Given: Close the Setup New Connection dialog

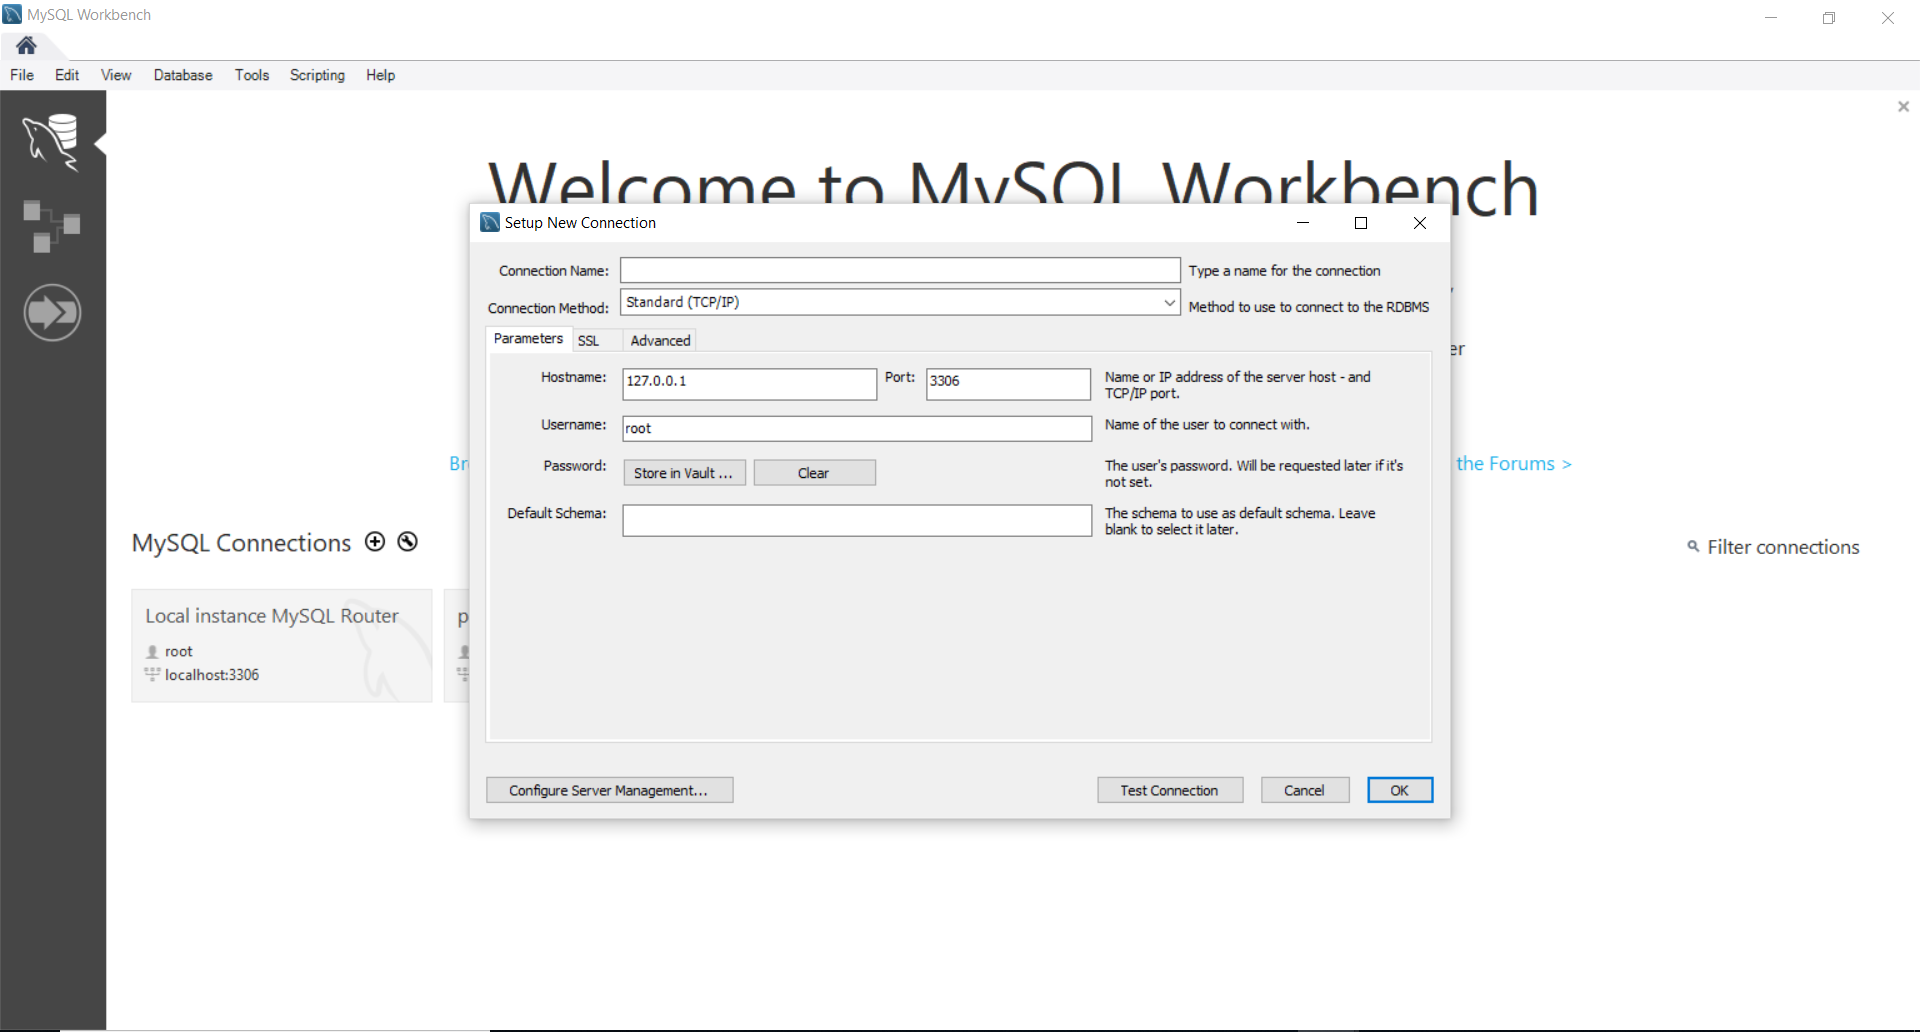Looking at the screenshot, I should click(1420, 223).
